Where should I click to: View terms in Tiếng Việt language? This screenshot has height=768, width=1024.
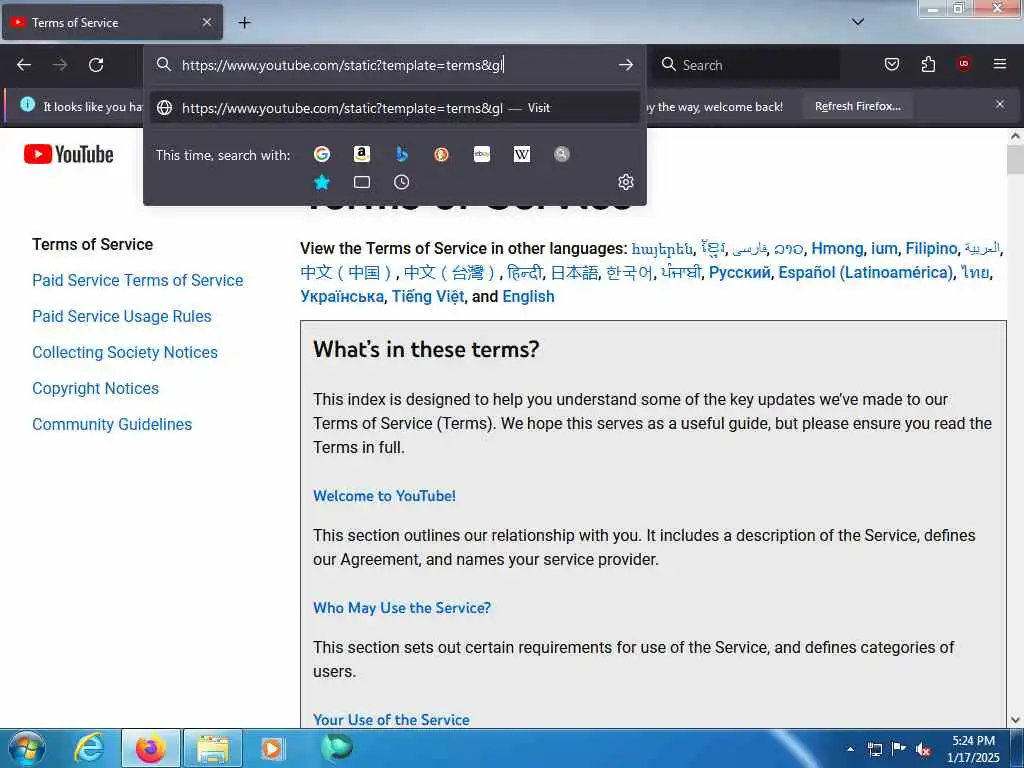click(428, 296)
